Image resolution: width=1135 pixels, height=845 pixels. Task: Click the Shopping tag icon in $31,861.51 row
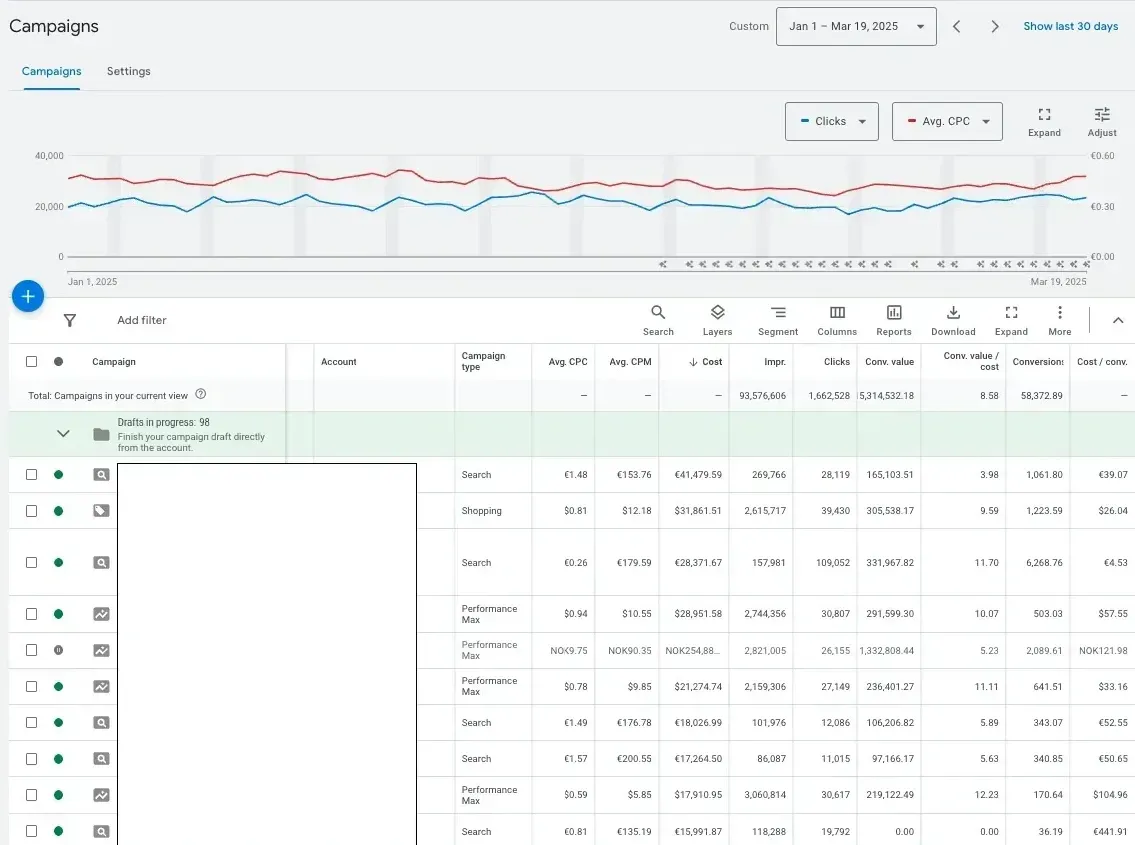click(x=101, y=511)
